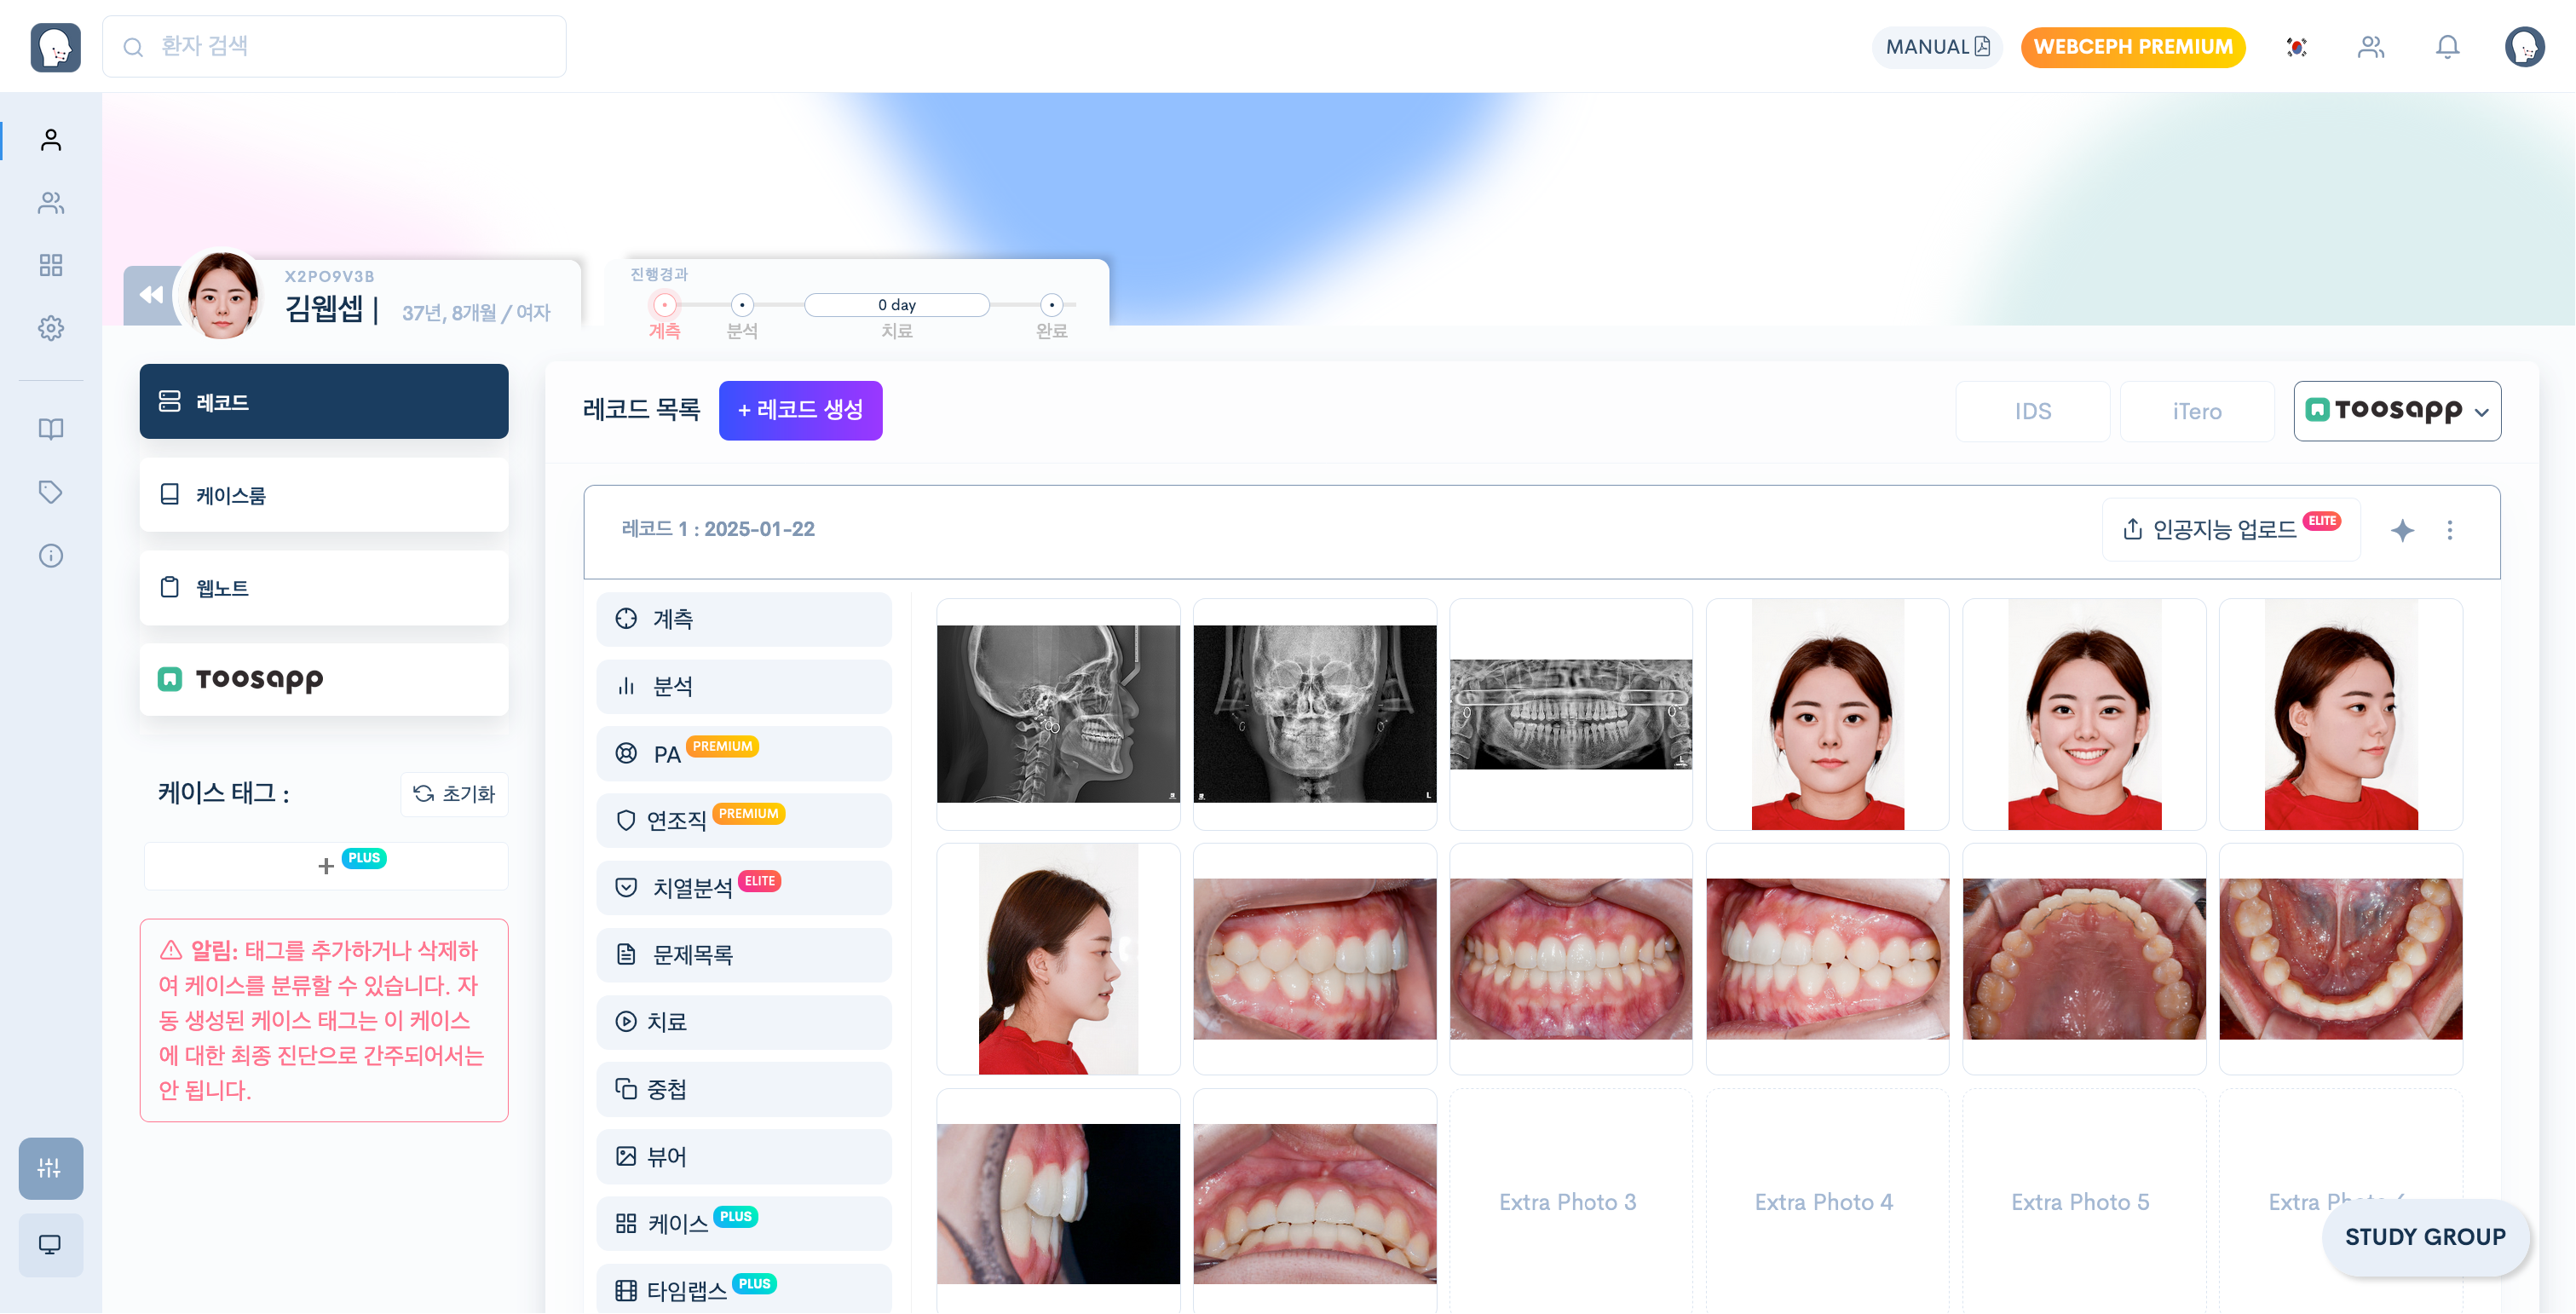Open the settings gear in sidebar
This screenshot has width=2576, height=1314.
pos(51,328)
